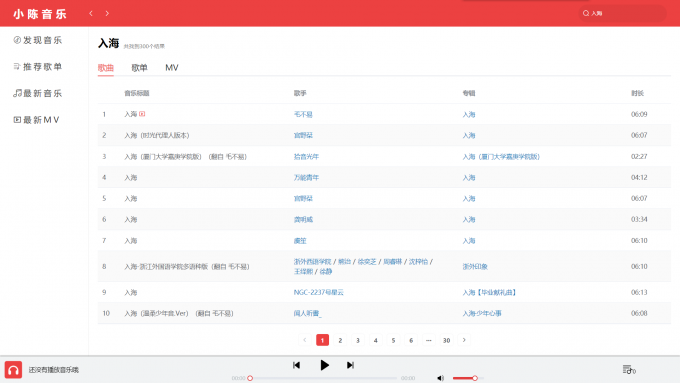Click the MV icon next to song 1
Viewport: 680px width, 383px height.
[142, 114]
